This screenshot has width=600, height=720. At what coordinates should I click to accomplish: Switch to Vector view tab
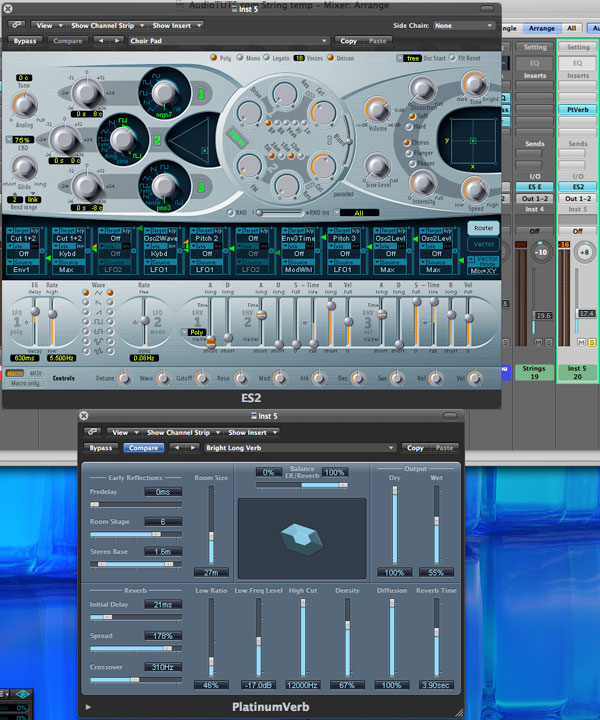[x=483, y=244]
